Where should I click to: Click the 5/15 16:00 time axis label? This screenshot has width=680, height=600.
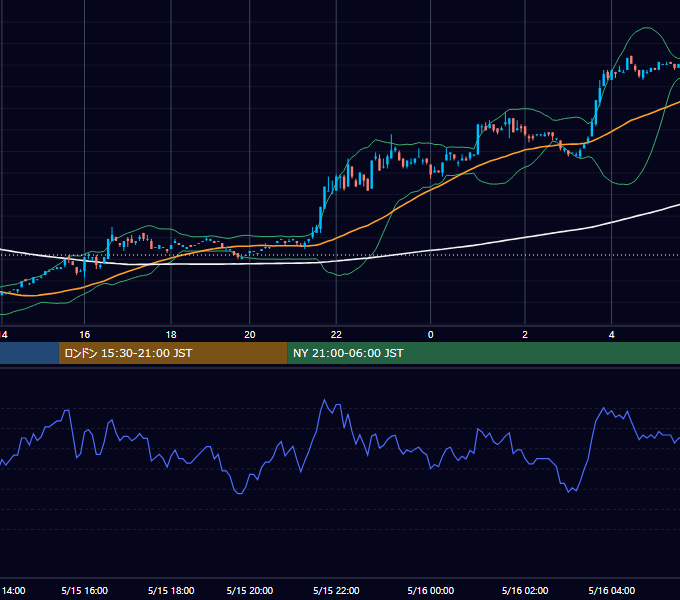[85, 590]
